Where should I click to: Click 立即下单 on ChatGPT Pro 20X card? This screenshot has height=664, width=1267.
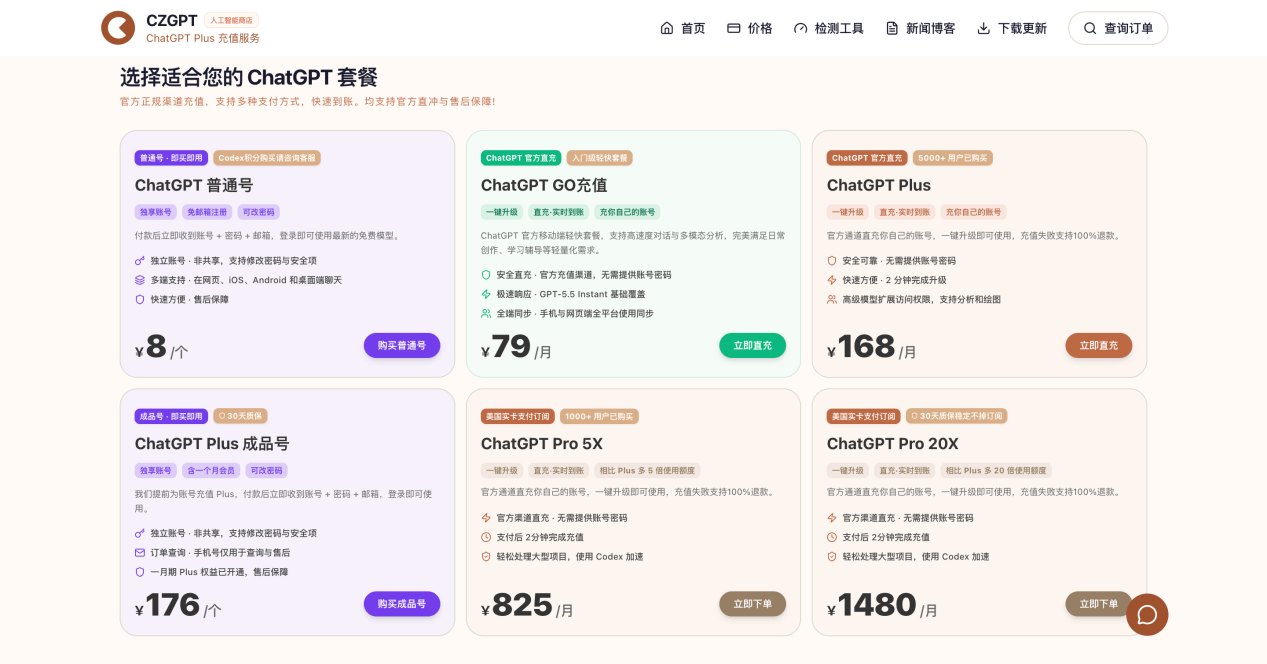[1098, 604]
